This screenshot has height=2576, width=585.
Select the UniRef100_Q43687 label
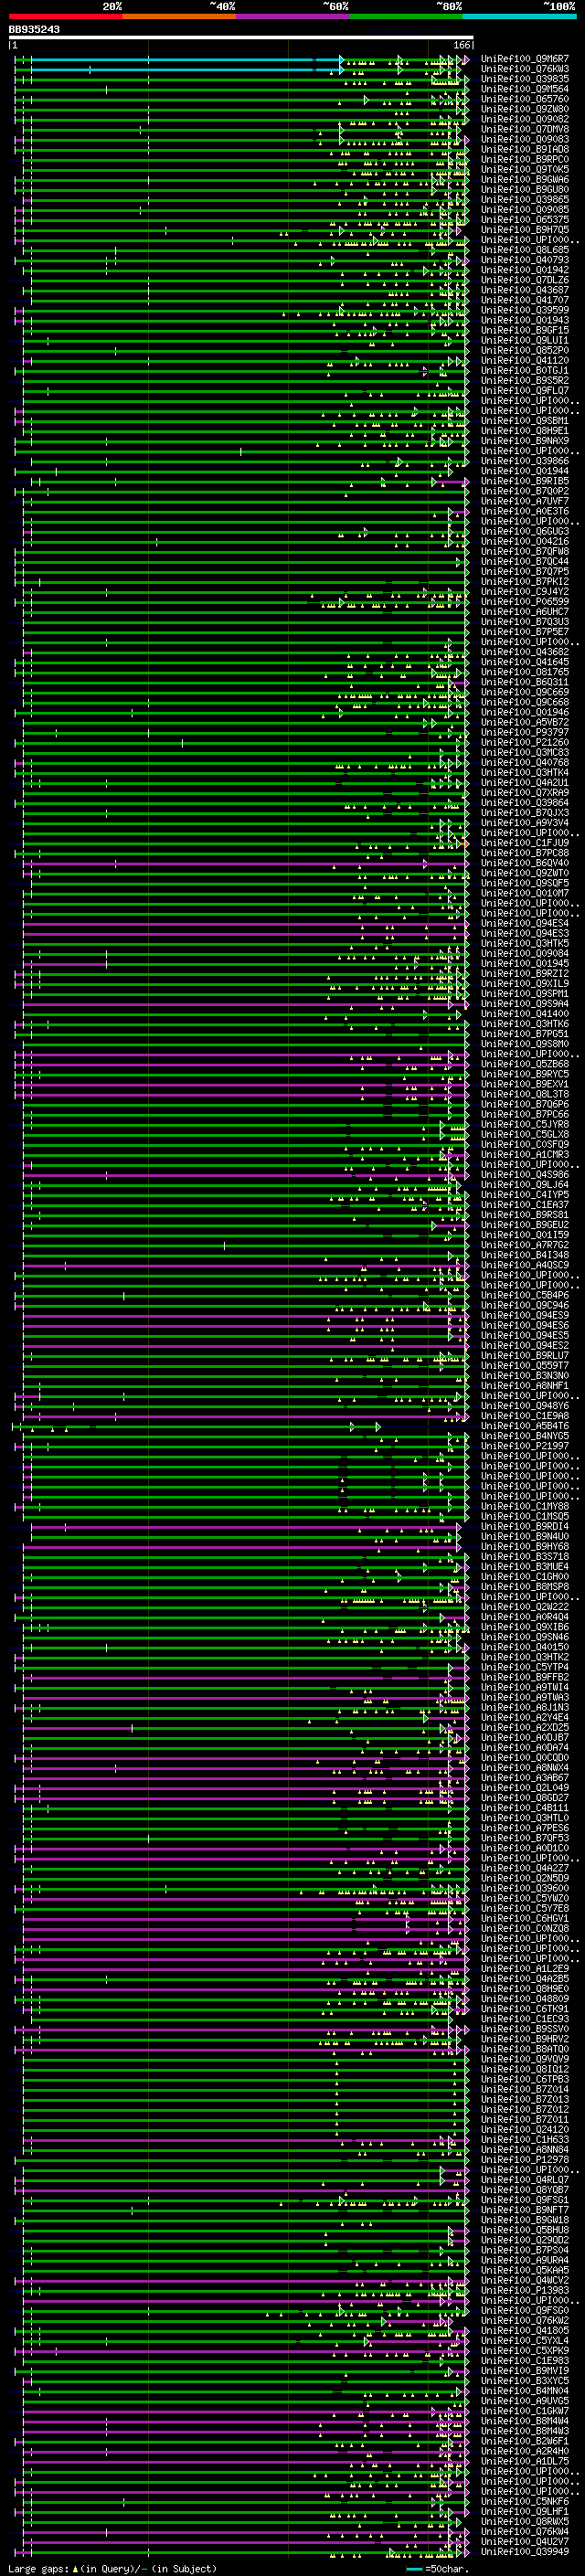pyautogui.click(x=525, y=290)
